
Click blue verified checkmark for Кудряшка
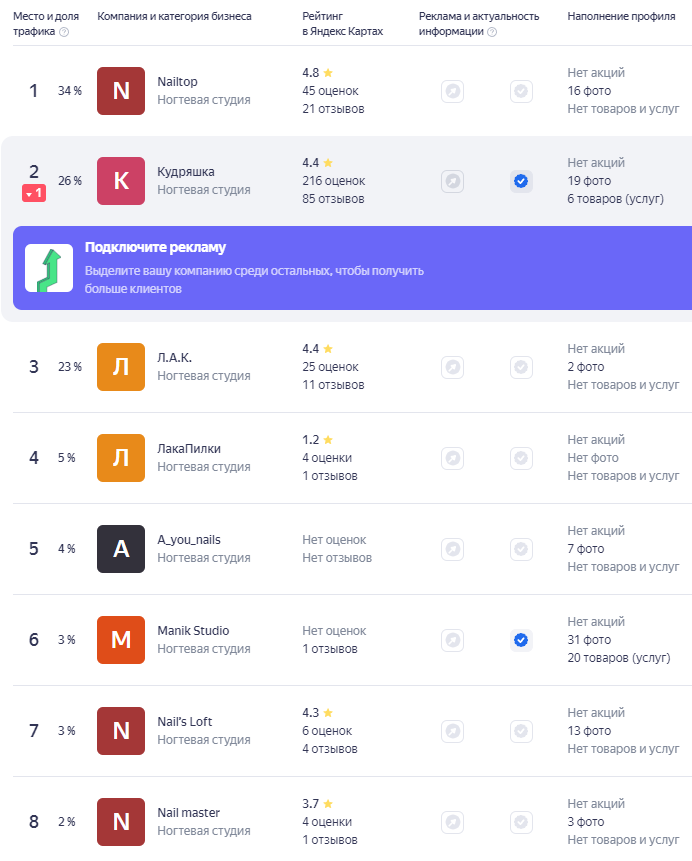point(521,181)
